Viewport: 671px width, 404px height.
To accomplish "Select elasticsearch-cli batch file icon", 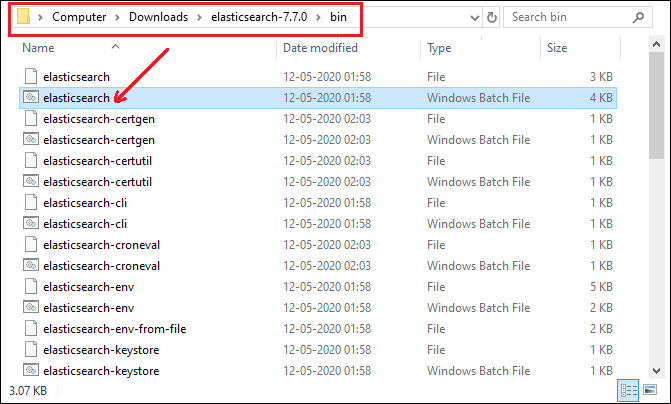I will pos(31,223).
